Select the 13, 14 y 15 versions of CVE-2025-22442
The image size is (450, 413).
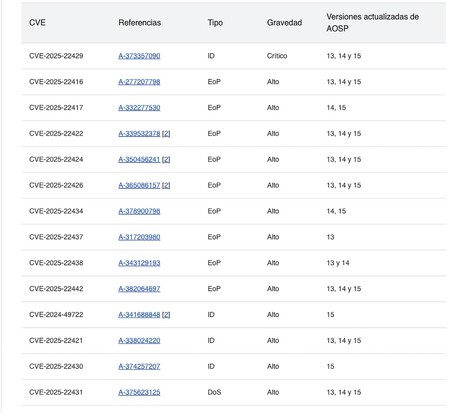pos(344,289)
